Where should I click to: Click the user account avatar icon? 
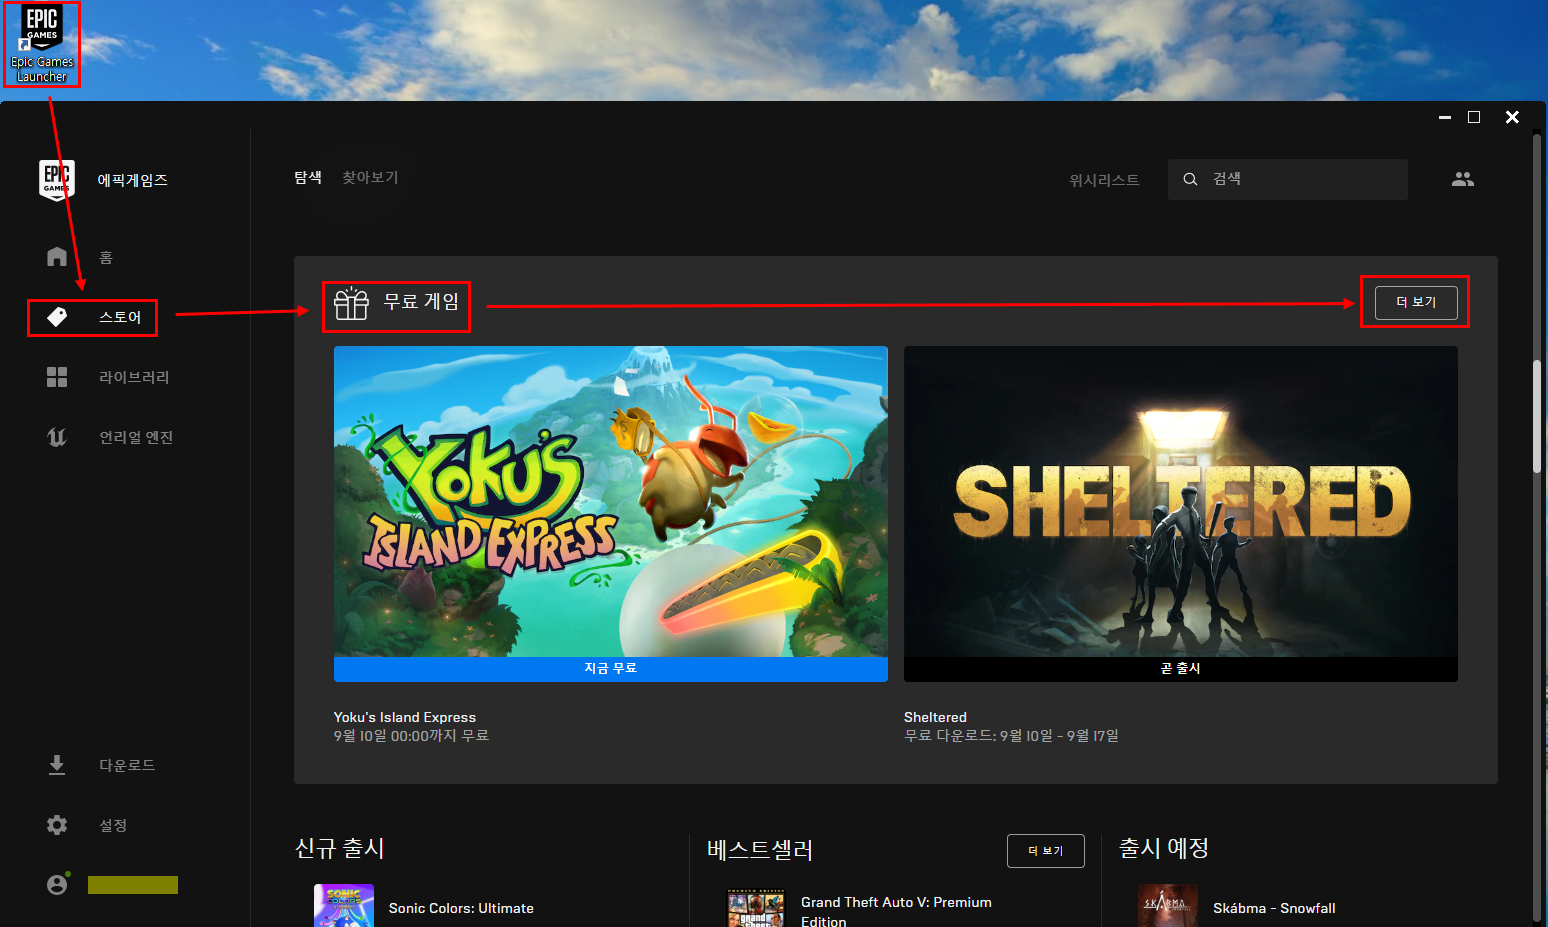[57, 885]
